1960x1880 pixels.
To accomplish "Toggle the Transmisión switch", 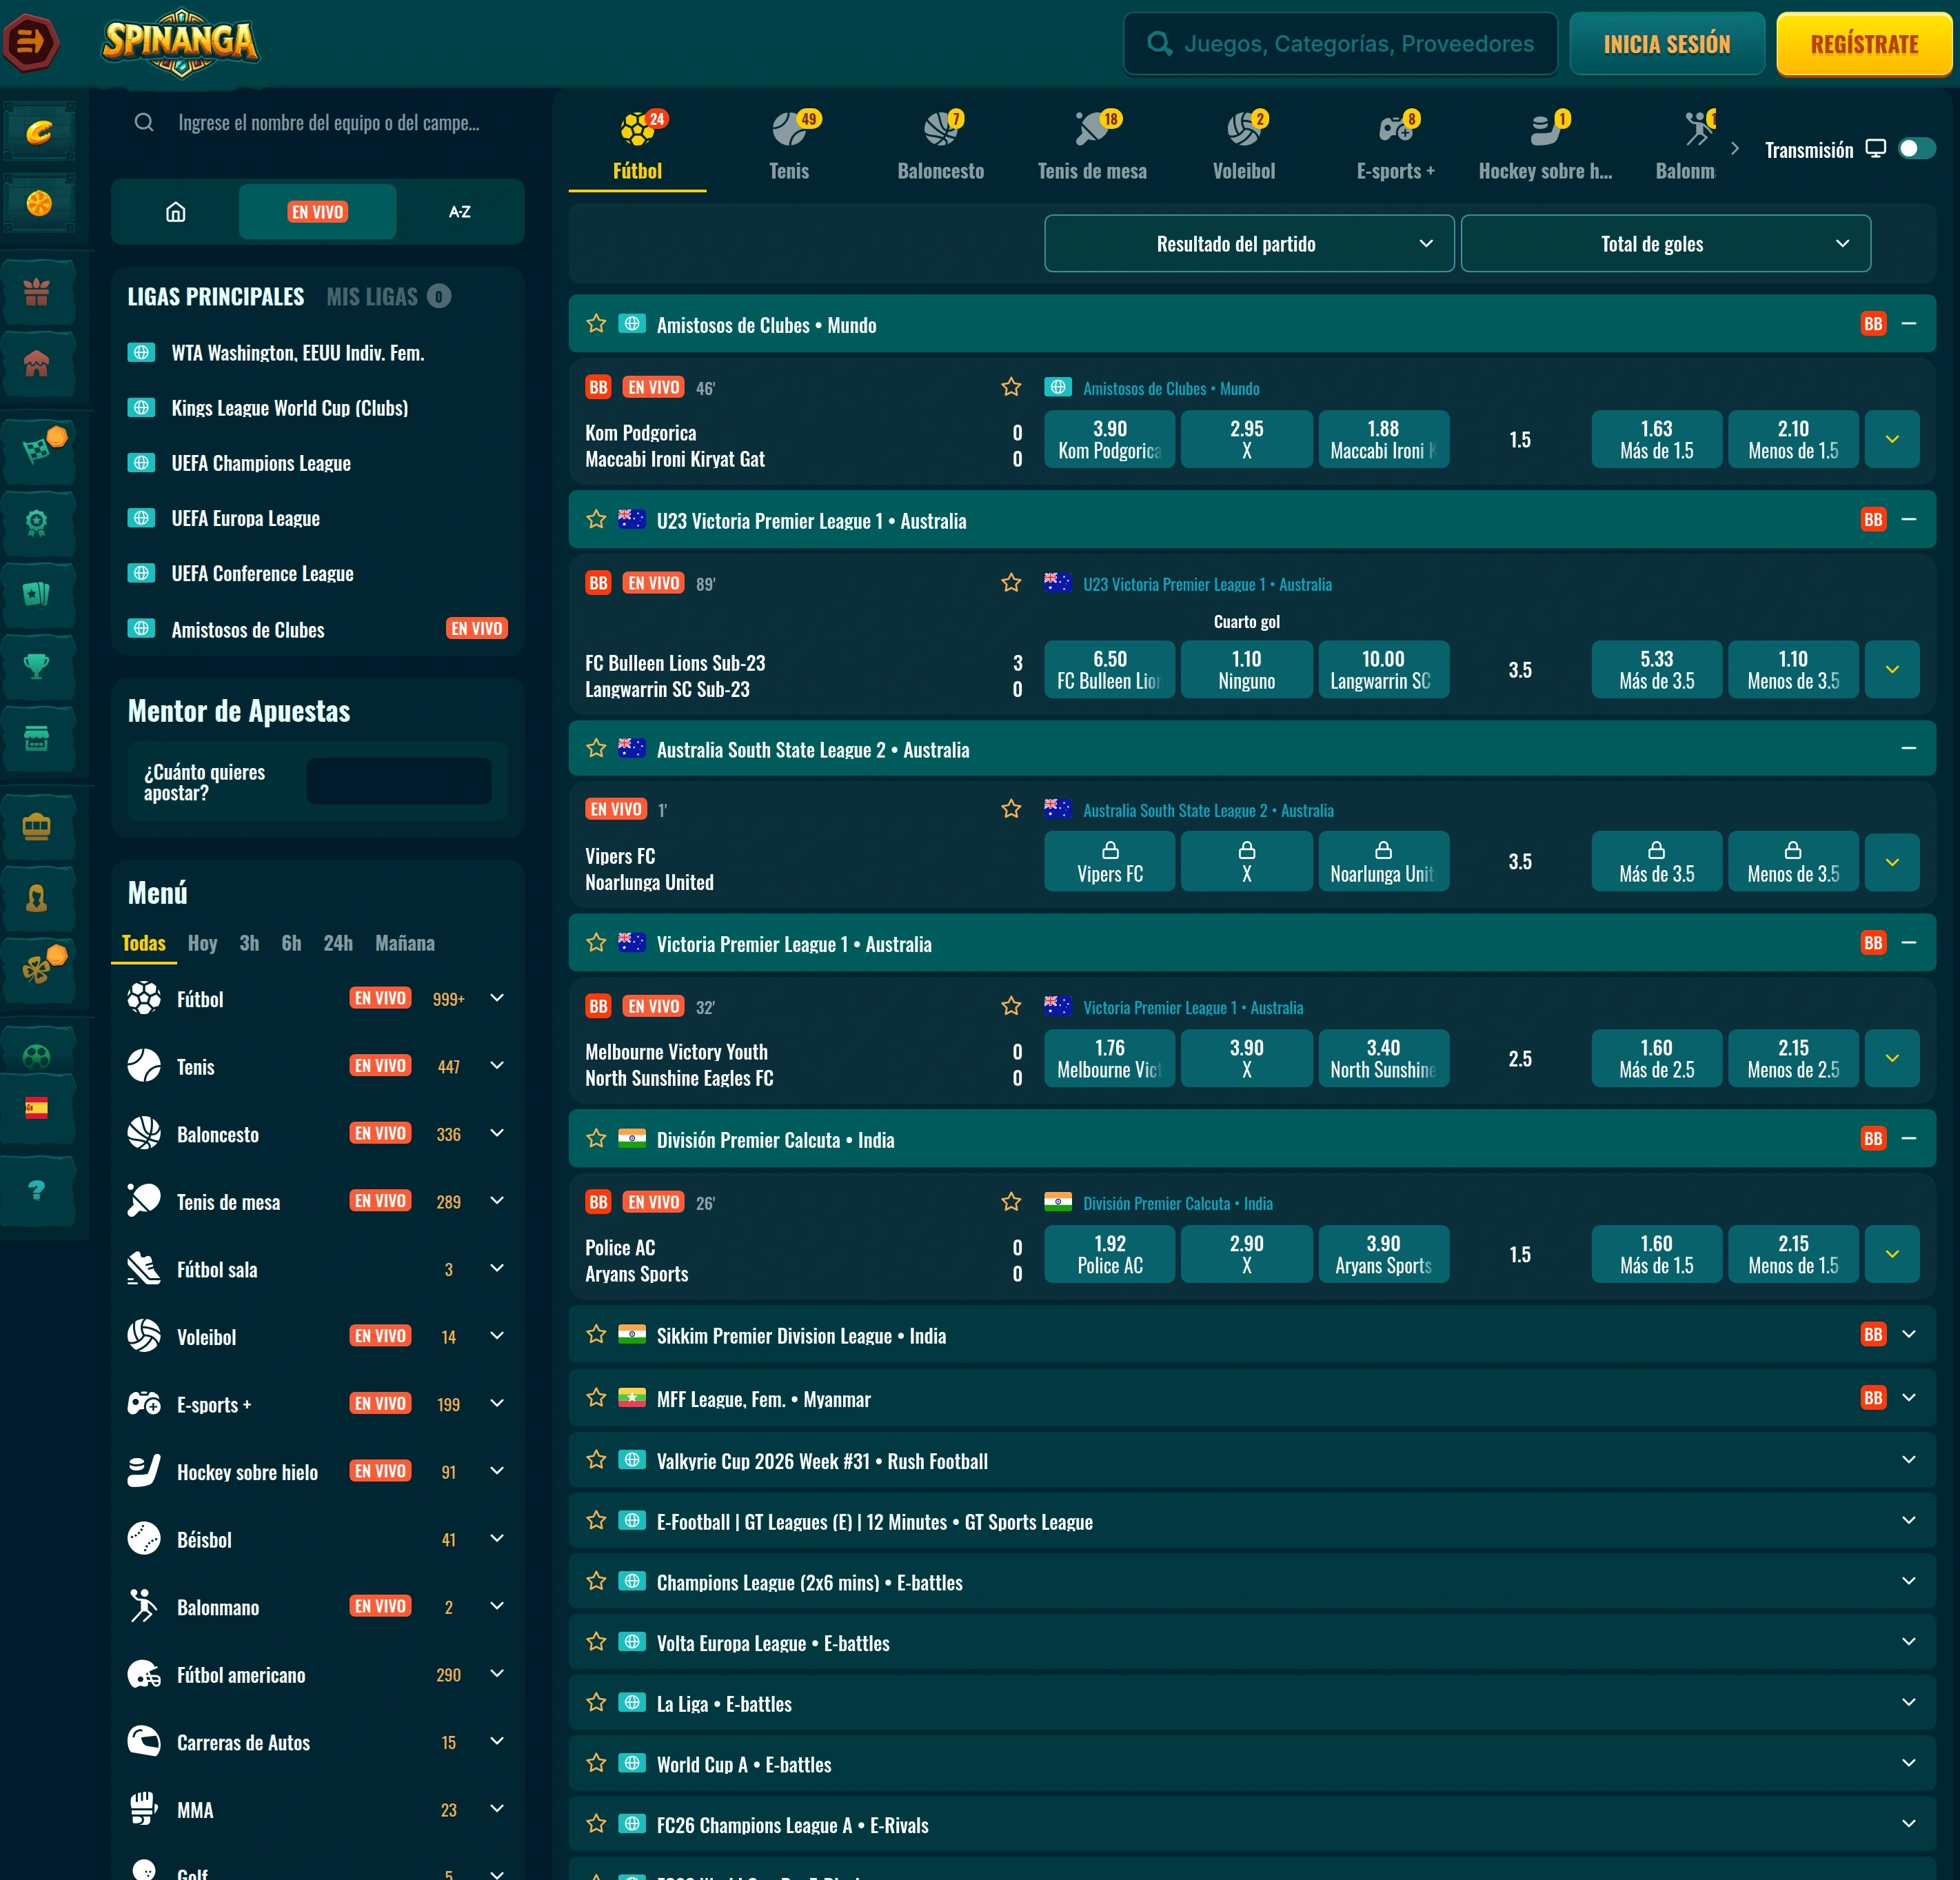I will 1917,149.
